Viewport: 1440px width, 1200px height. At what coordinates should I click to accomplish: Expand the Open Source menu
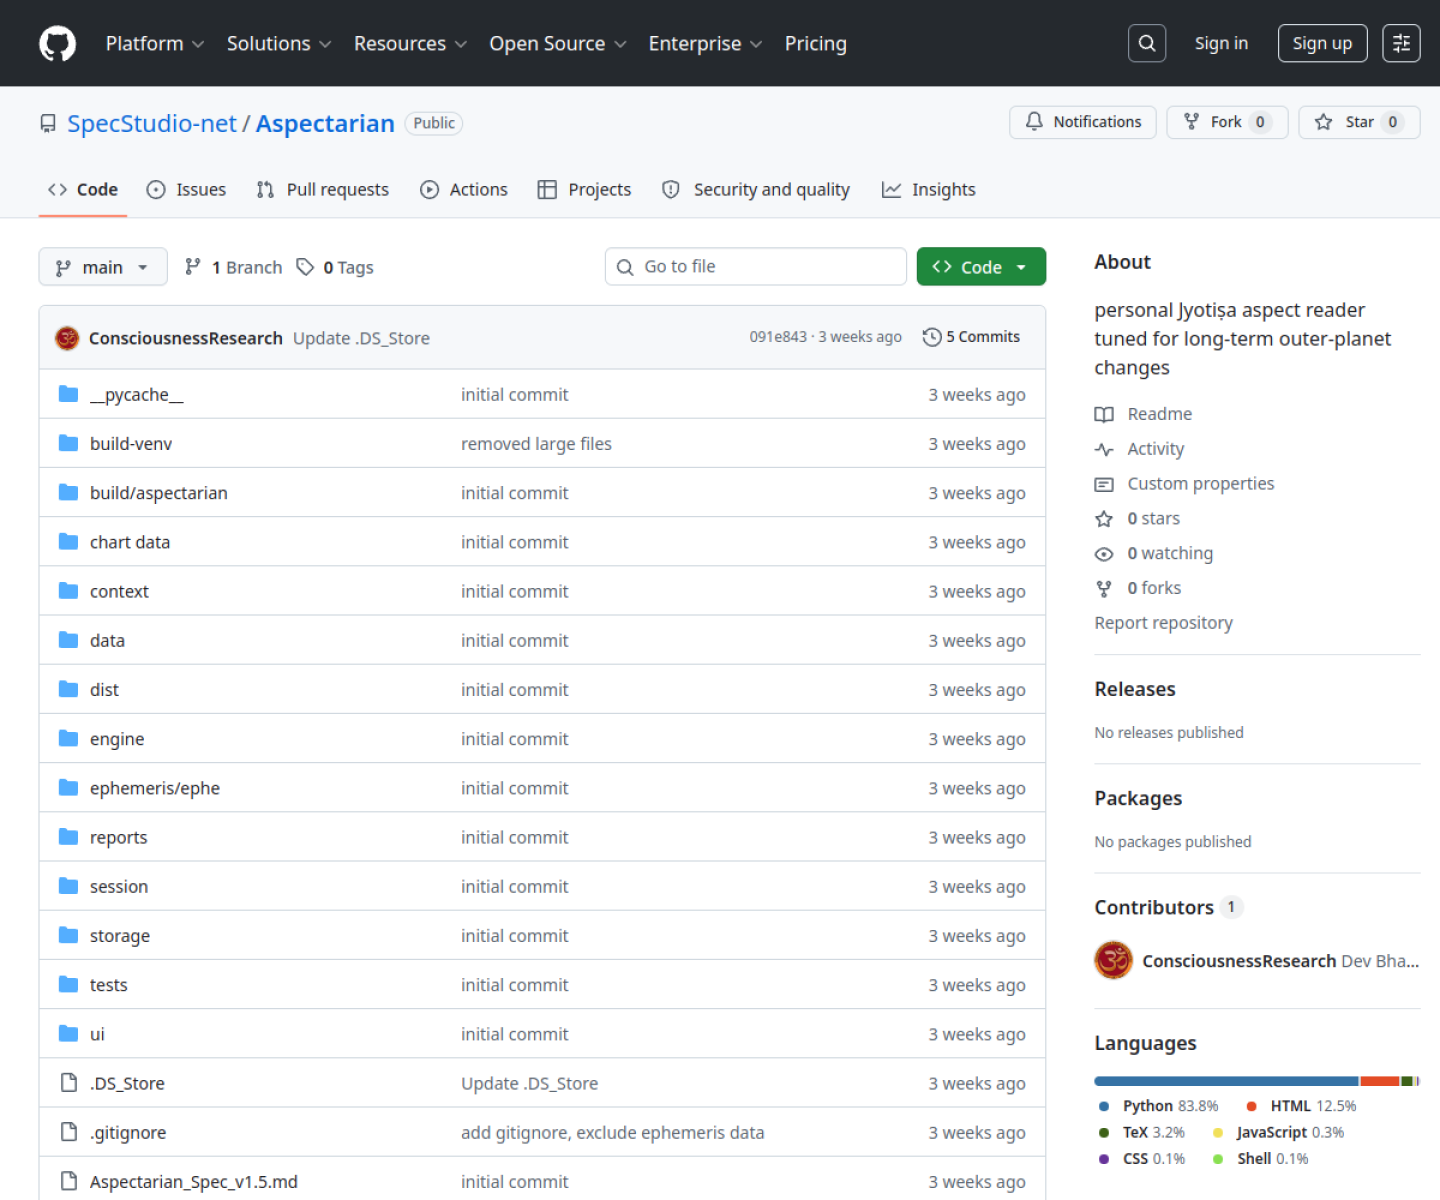point(557,43)
